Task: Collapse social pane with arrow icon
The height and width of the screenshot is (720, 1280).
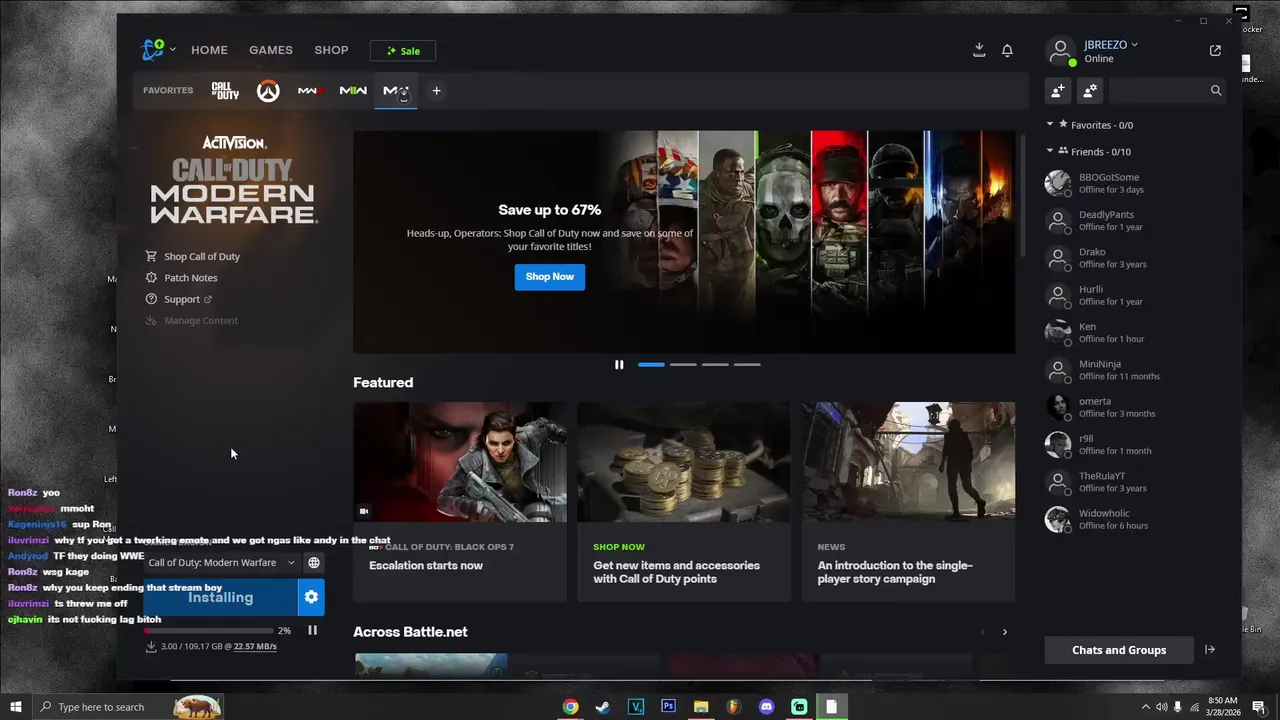Action: click(x=1210, y=650)
